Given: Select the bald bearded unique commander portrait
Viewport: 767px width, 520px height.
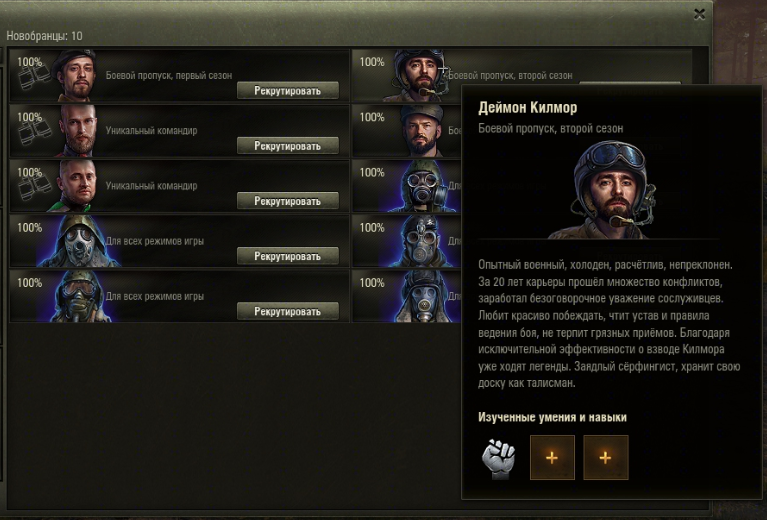Looking at the screenshot, I should [x=78, y=131].
